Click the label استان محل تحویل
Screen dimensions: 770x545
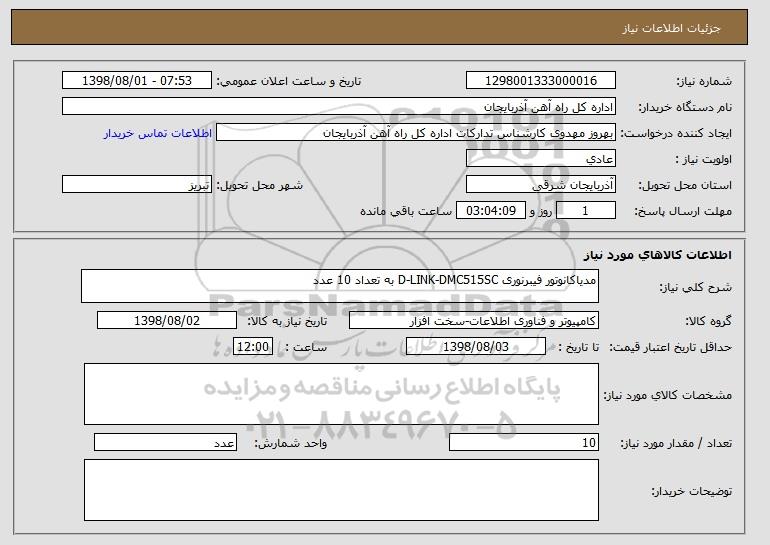click(x=685, y=185)
